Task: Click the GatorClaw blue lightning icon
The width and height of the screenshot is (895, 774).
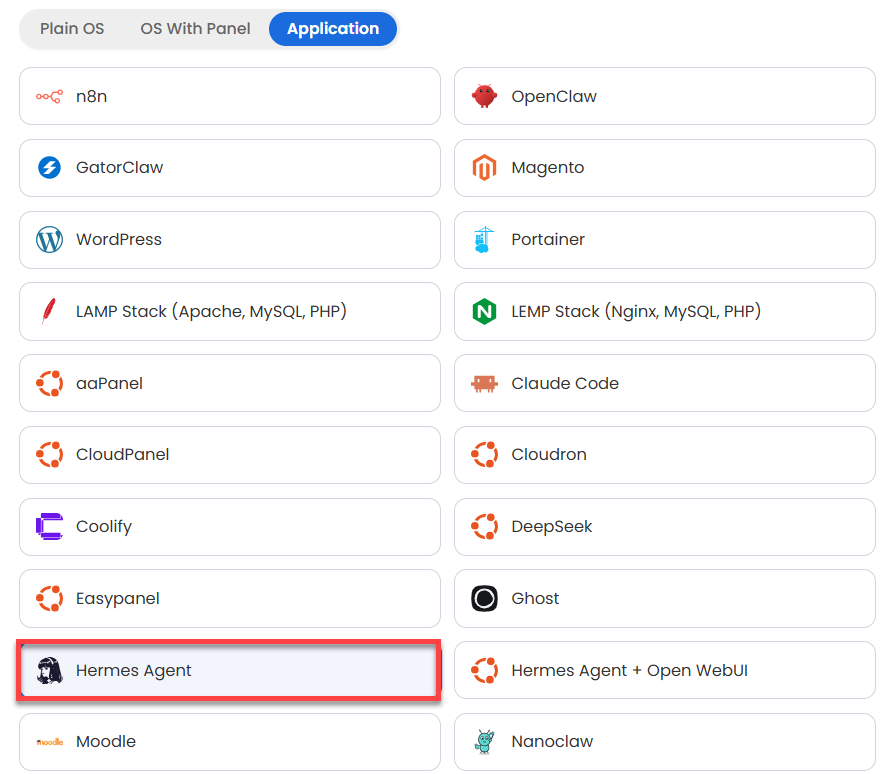Action: click(50, 168)
